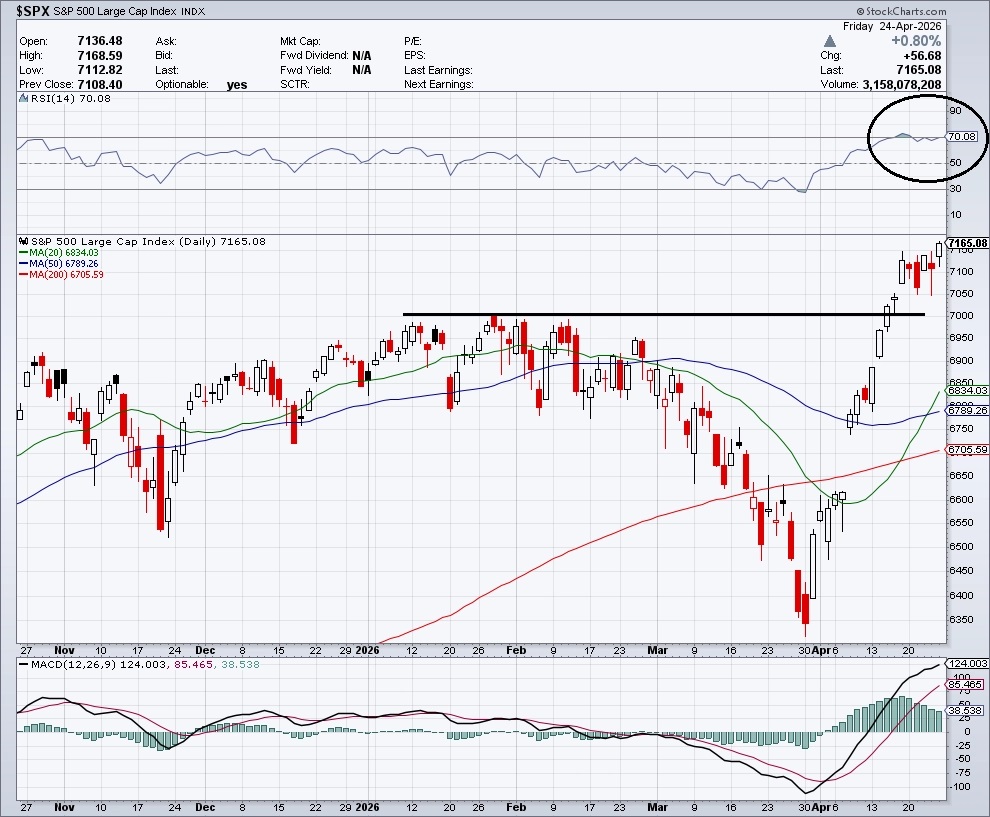Click the candlestick icon before the daily chart title

(x=24, y=241)
